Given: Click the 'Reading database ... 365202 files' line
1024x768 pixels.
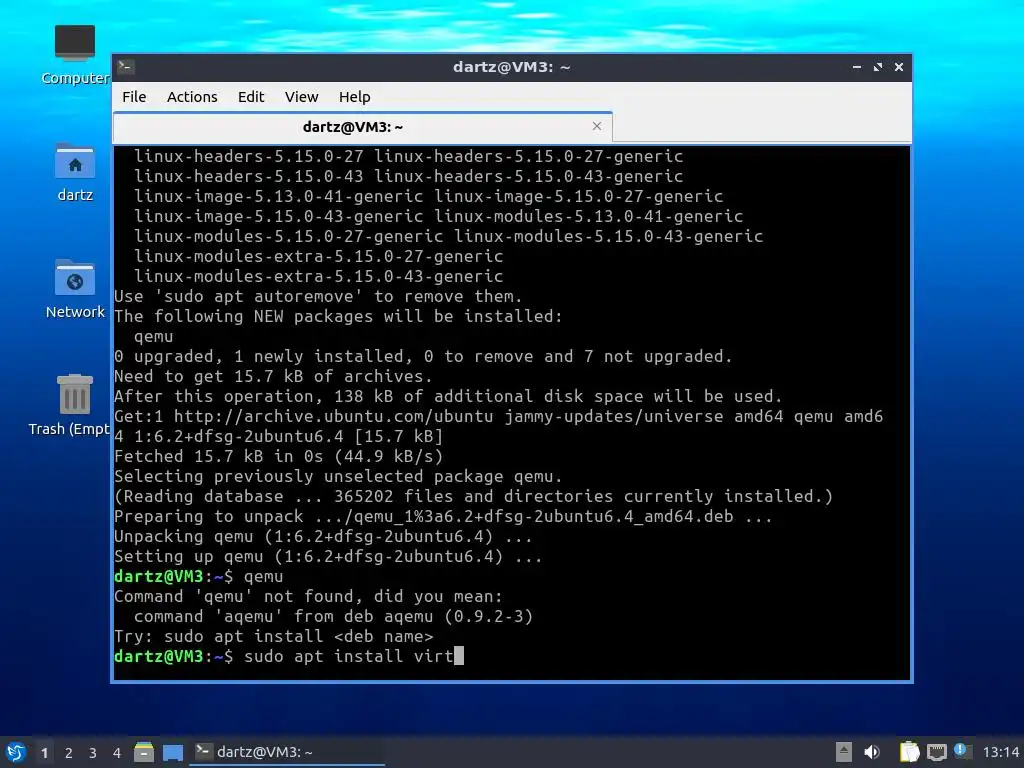Looking at the screenshot, I should 473,497.
